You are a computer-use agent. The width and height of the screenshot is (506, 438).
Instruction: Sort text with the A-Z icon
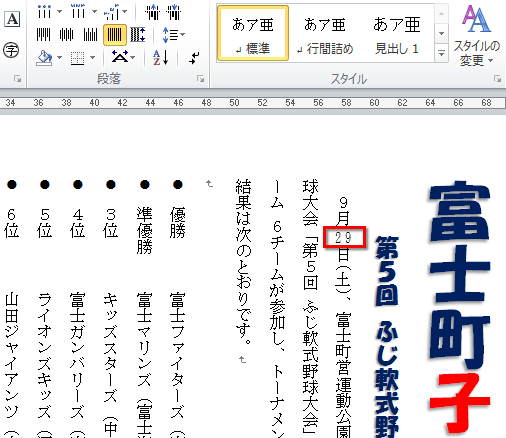tap(161, 57)
